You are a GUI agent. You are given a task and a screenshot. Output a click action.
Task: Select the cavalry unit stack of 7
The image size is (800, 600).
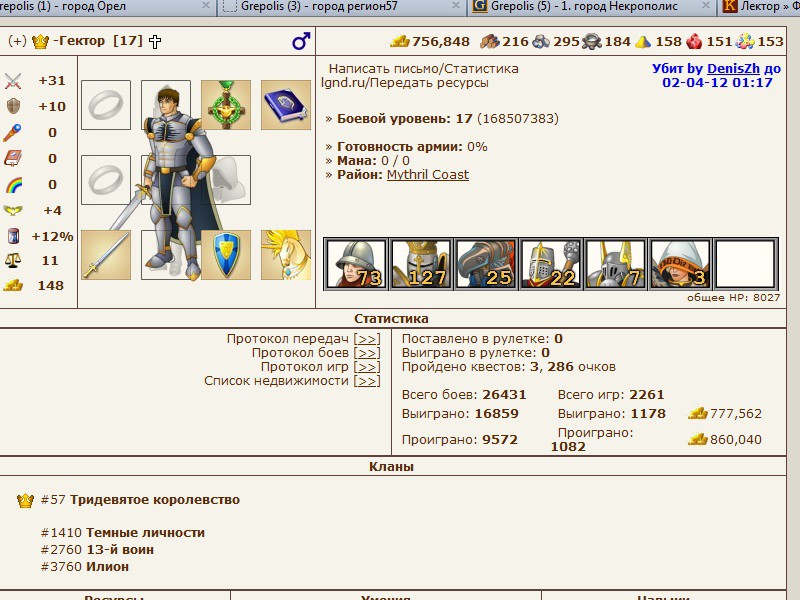click(x=615, y=264)
